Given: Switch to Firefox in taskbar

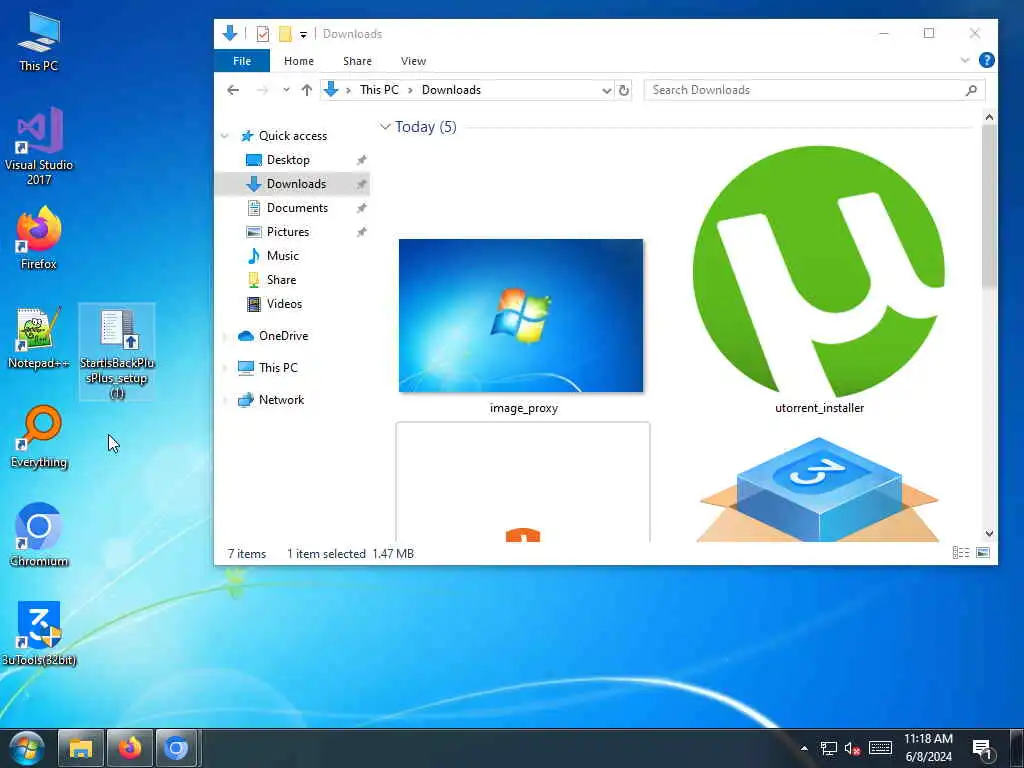Looking at the screenshot, I should pyautogui.click(x=129, y=748).
